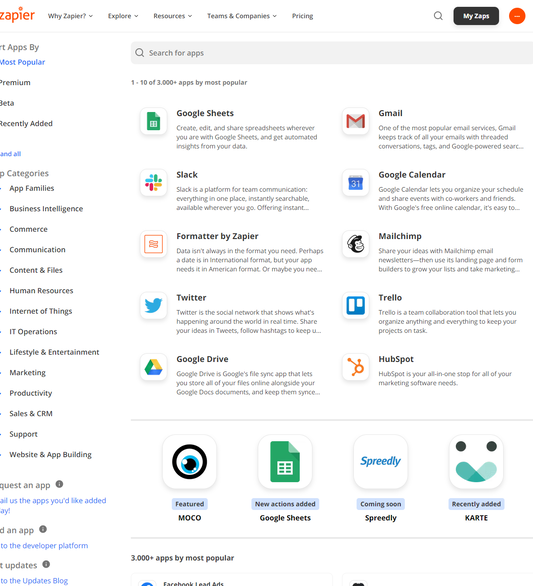
Task: Expand the Why Zapier? menu
Action: tap(70, 16)
